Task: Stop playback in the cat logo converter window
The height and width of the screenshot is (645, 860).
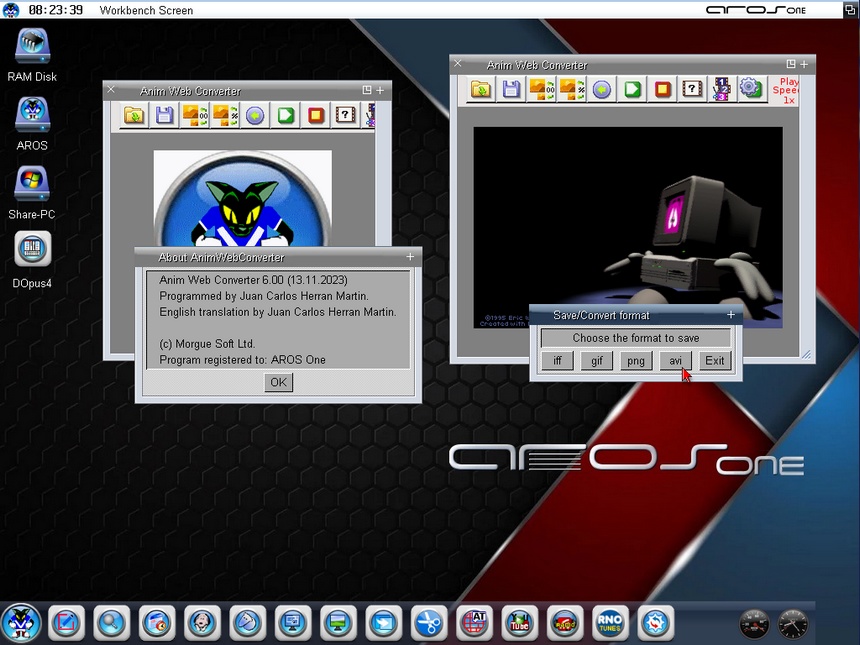Action: [x=315, y=115]
